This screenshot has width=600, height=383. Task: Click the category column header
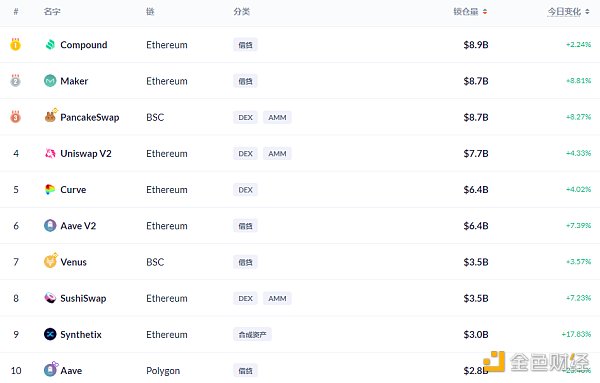(241, 11)
